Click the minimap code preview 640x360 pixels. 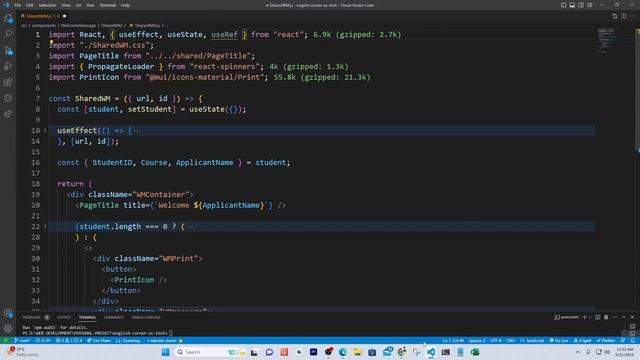coord(607,41)
